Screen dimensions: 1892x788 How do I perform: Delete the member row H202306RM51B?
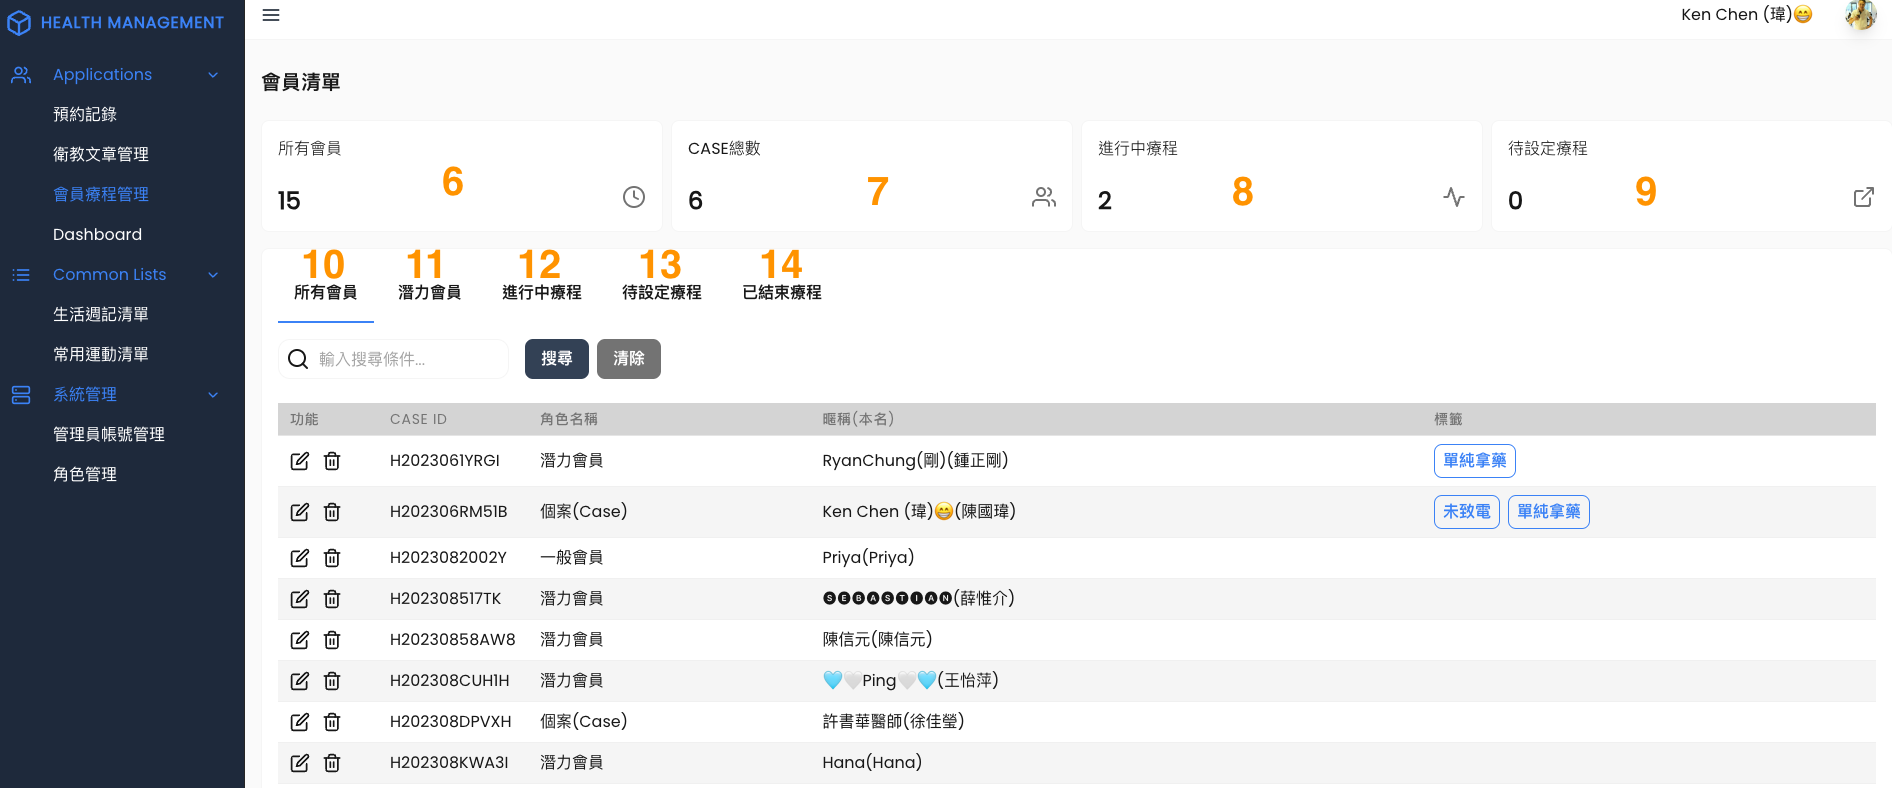332,512
